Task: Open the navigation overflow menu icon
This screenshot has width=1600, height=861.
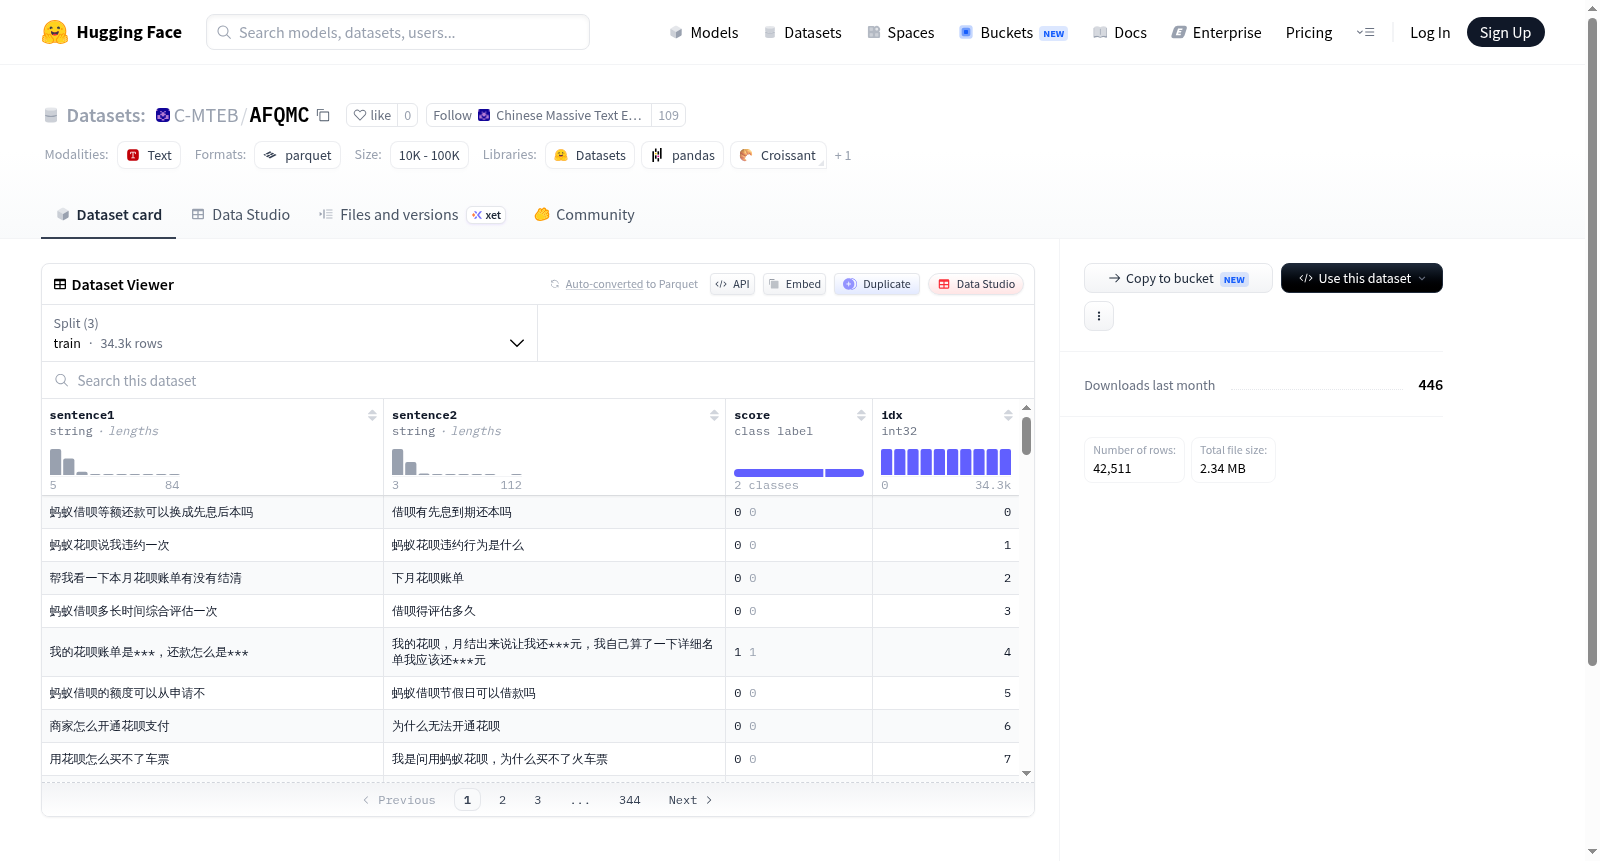Action: pos(1365,32)
